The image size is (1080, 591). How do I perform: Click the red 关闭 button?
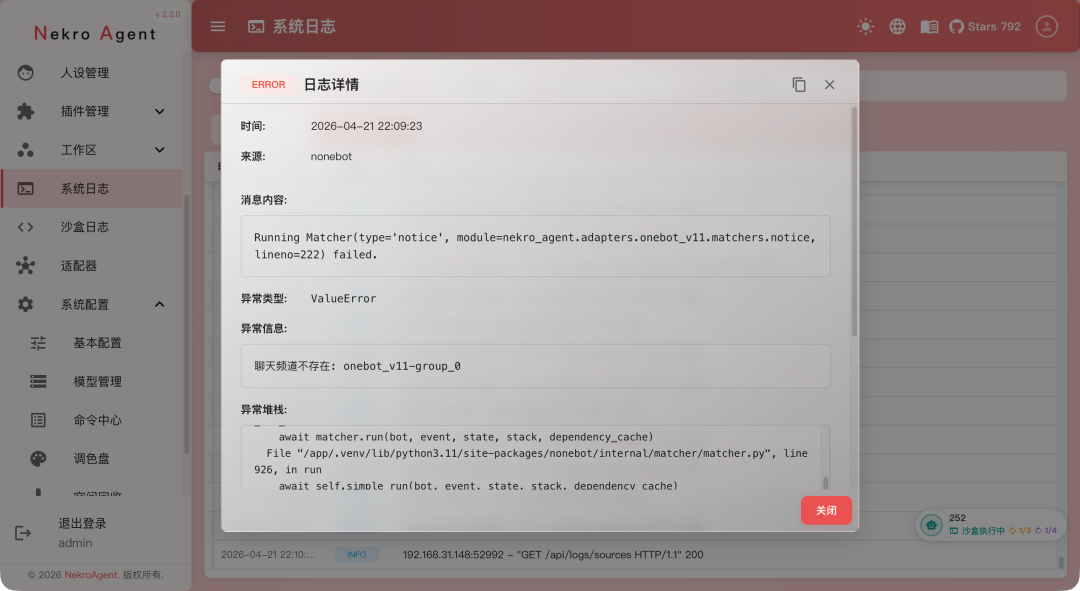[826, 510]
